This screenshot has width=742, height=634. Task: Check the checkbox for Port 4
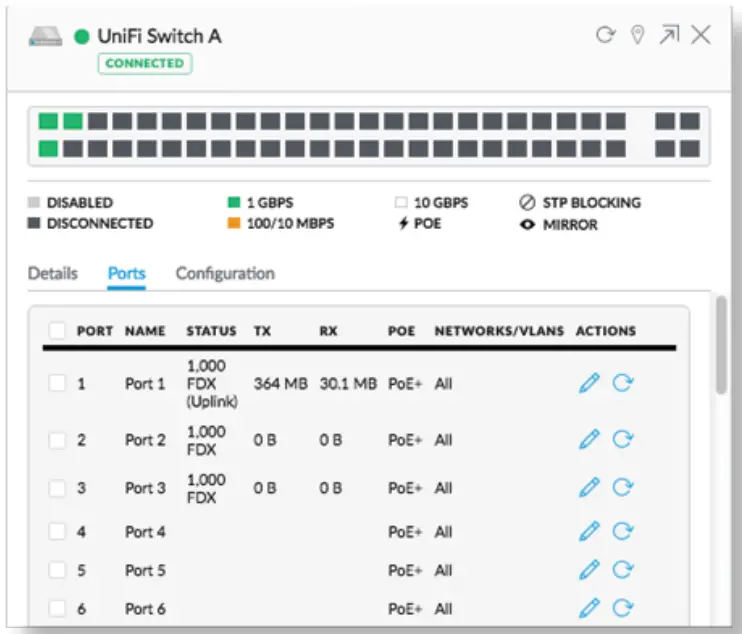pyautogui.click(x=57, y=531)
